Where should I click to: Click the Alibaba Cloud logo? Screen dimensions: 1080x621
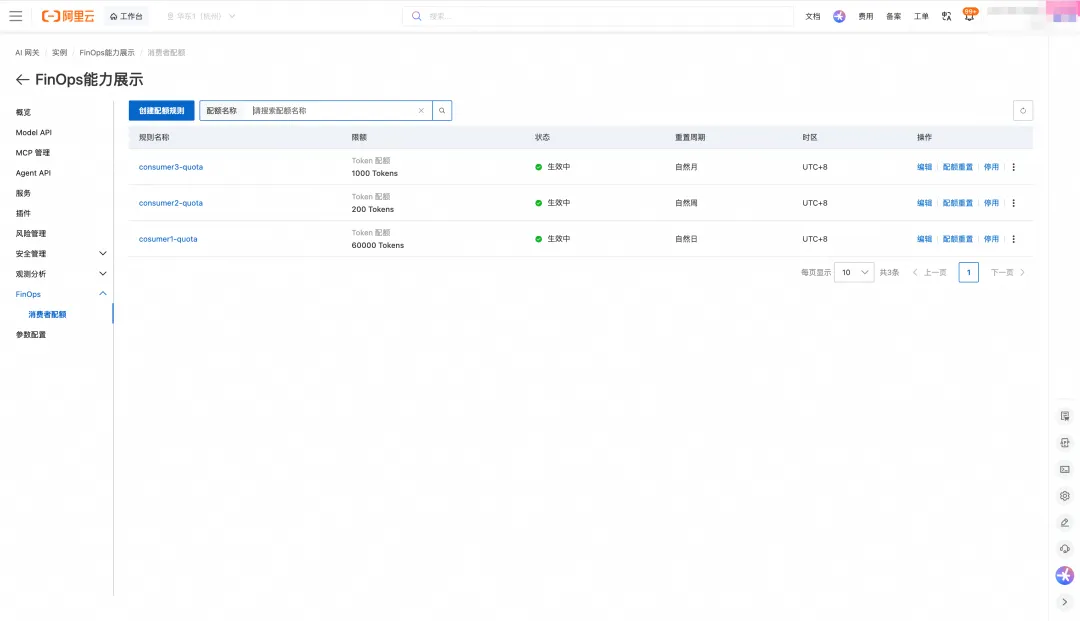(68, 16)
